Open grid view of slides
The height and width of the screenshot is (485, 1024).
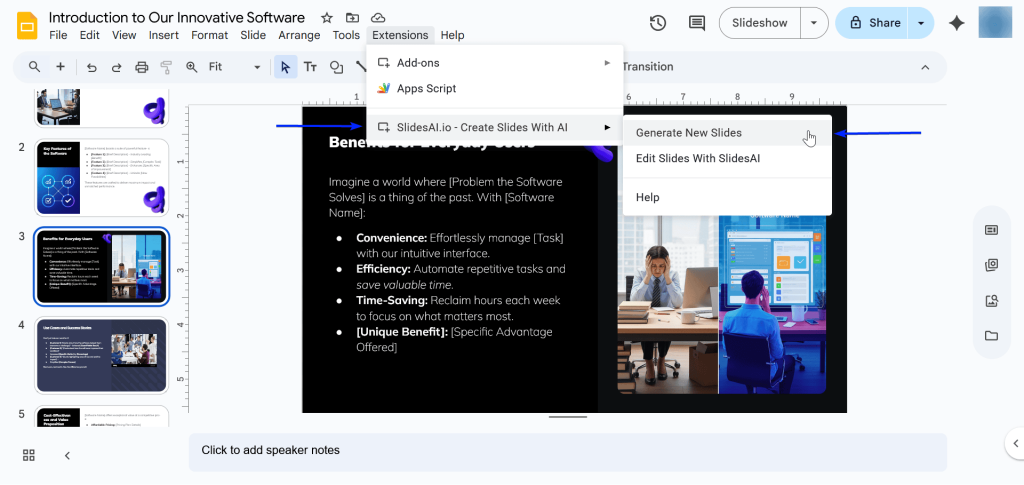tap(29, 455)
